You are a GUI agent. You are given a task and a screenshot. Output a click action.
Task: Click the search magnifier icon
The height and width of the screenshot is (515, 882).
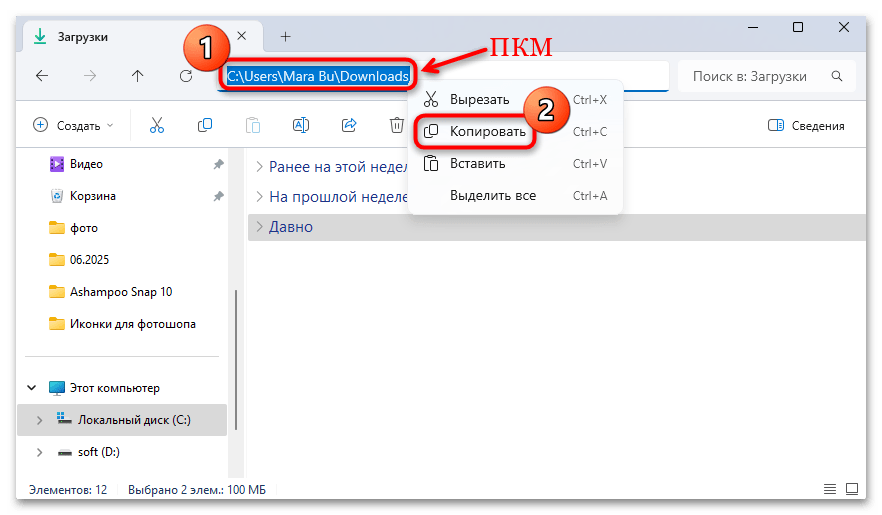coord(837,76)
